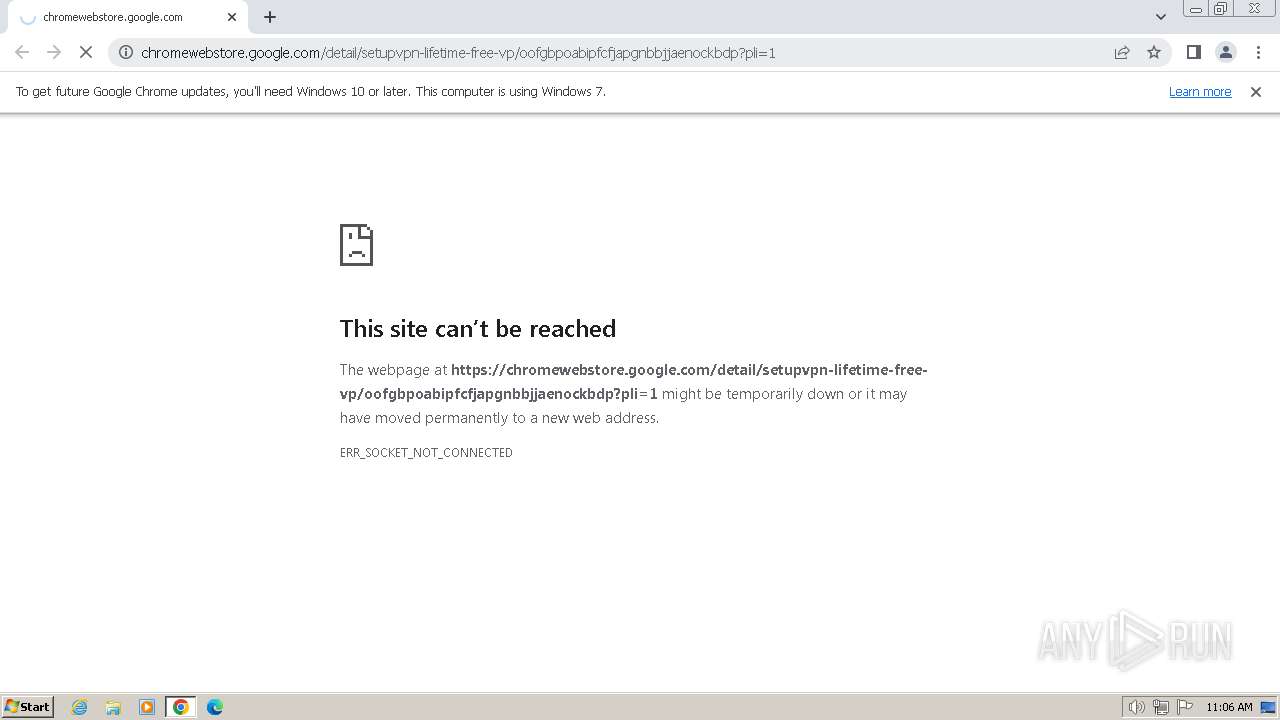1280x720 pixels.
Task: Minimize the Chrome window
Action: coord(1196,9)
